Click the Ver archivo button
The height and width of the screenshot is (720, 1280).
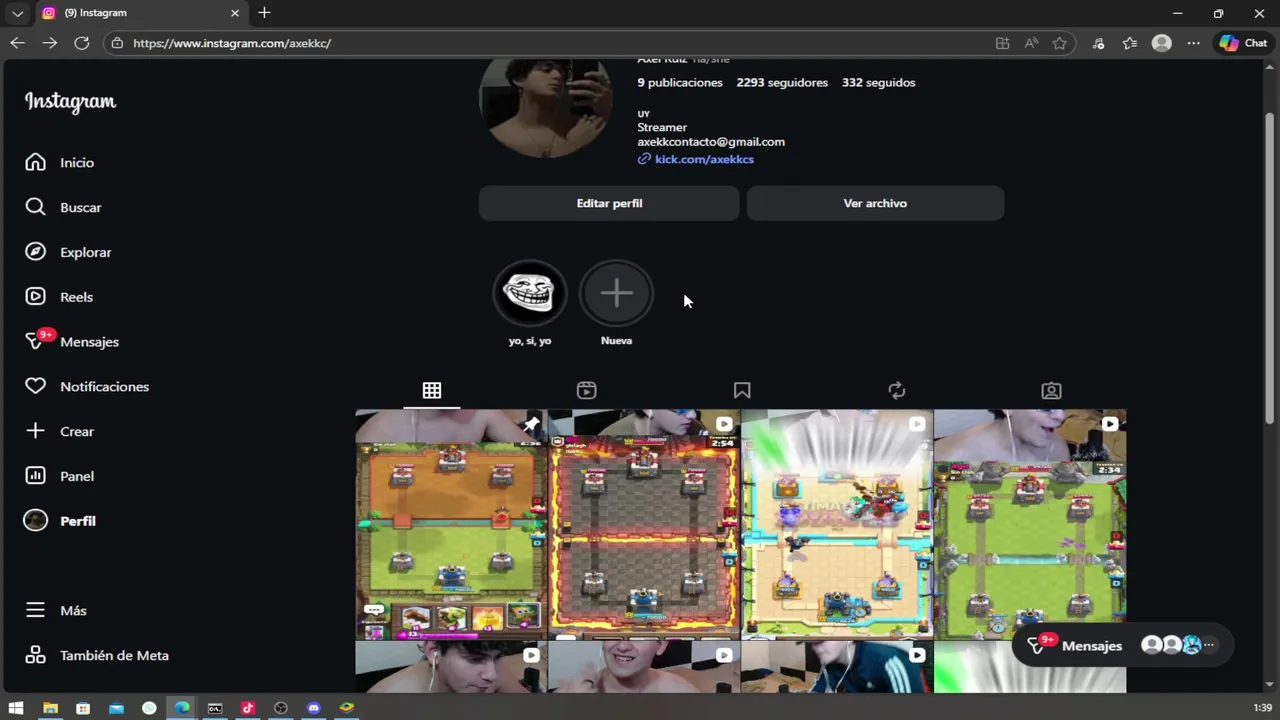875,203
